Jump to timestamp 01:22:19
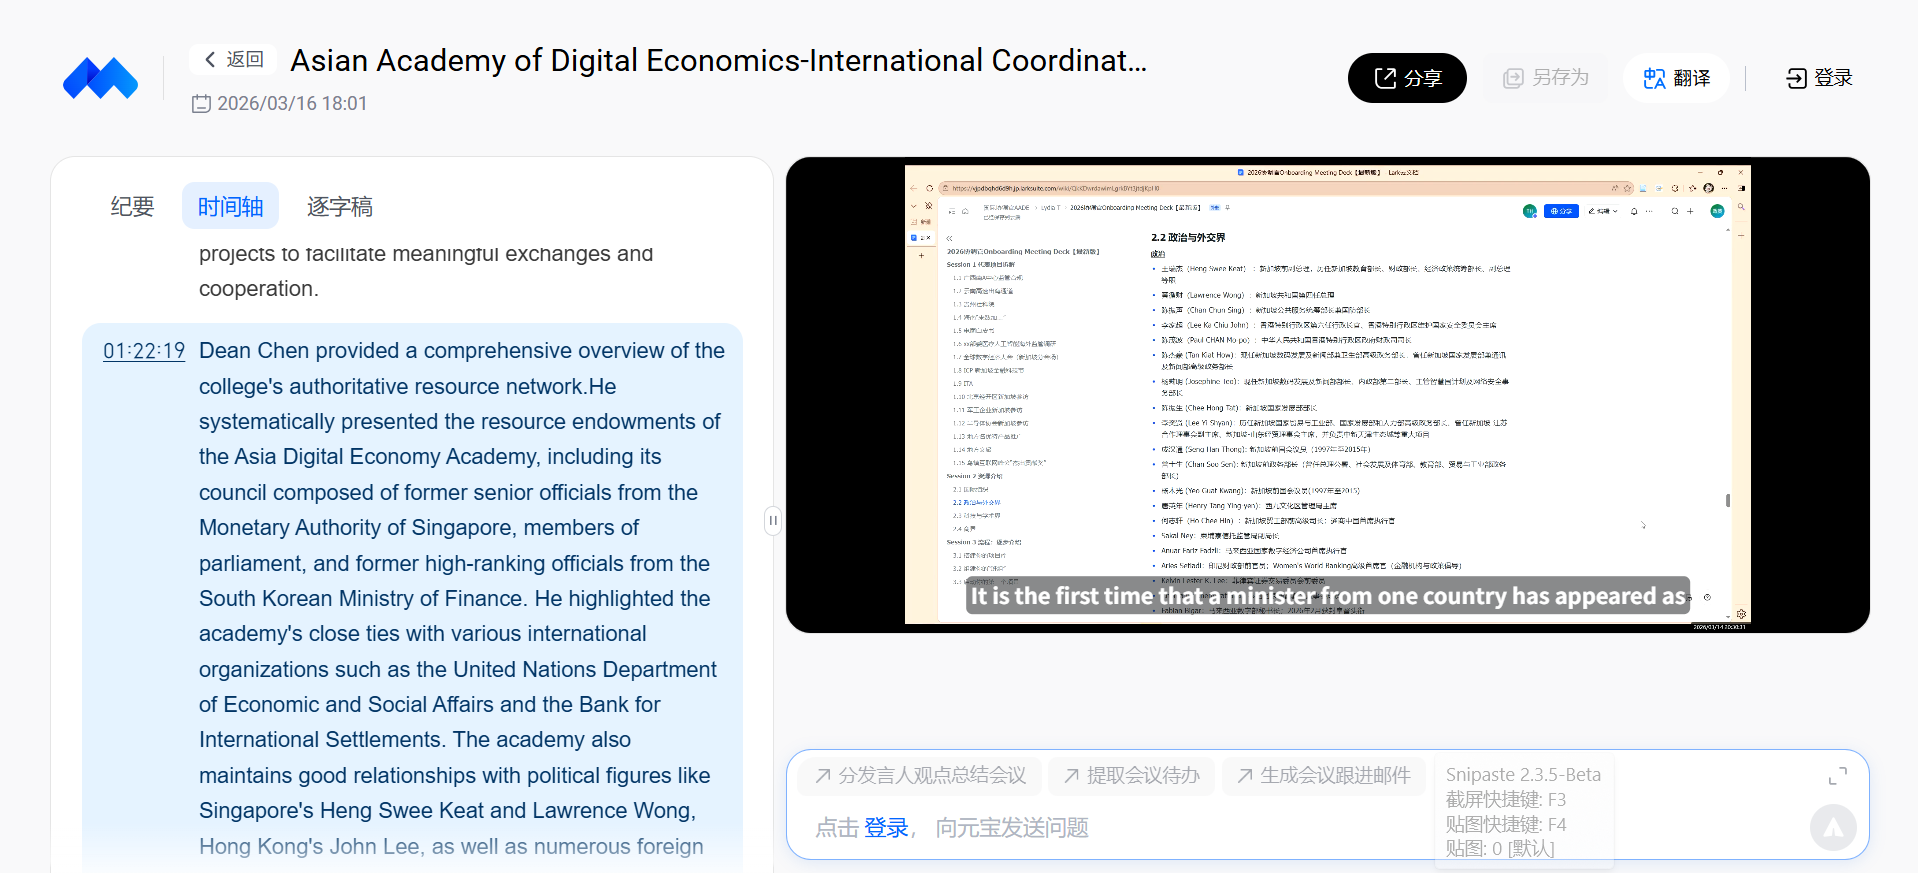The image size is (1918, 873). tap(144, 351)
